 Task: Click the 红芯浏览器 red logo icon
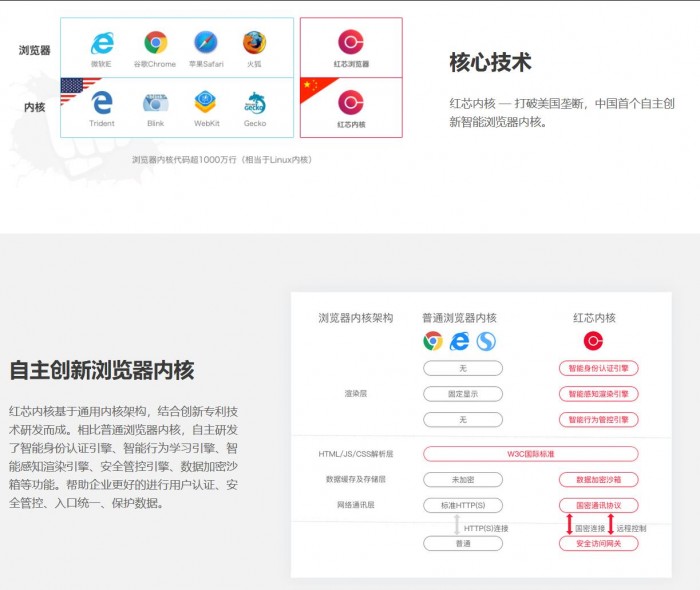point(351,42)
